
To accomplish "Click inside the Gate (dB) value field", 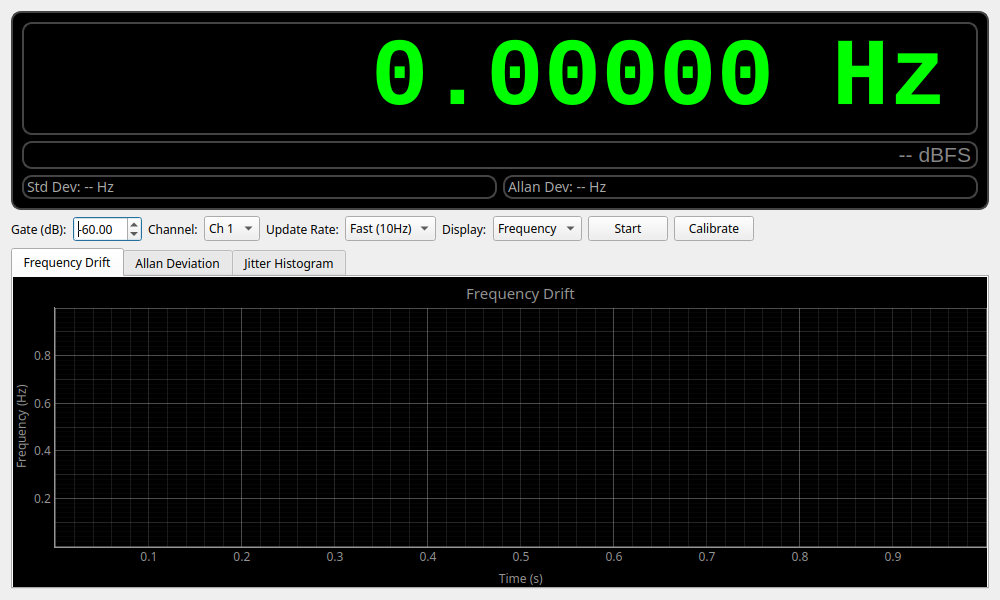I will pos(100,229).
